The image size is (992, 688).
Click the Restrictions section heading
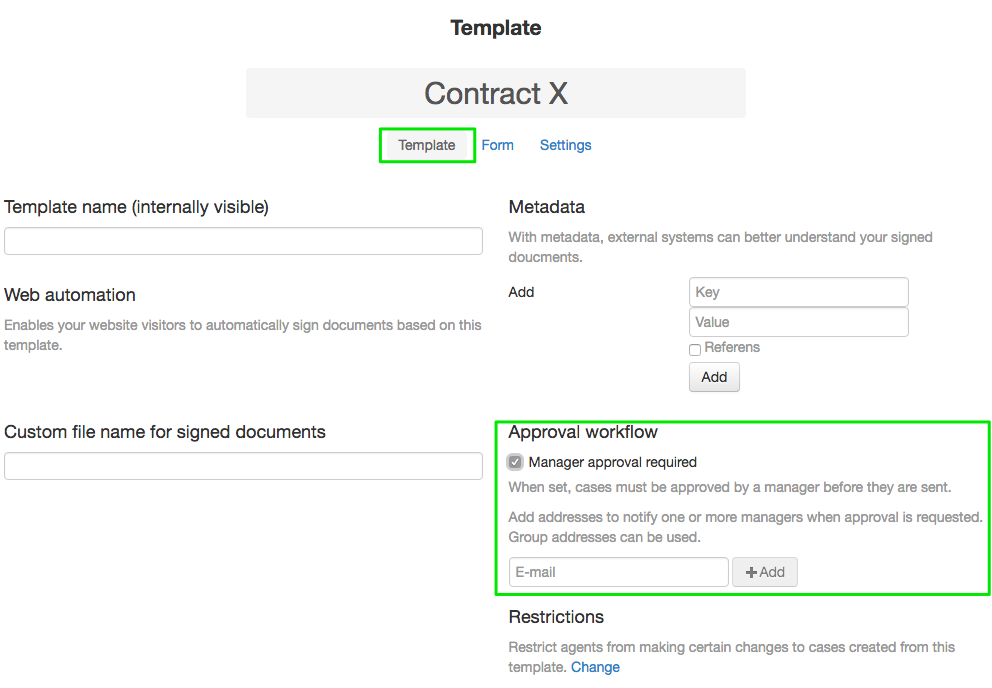point(556,617)
